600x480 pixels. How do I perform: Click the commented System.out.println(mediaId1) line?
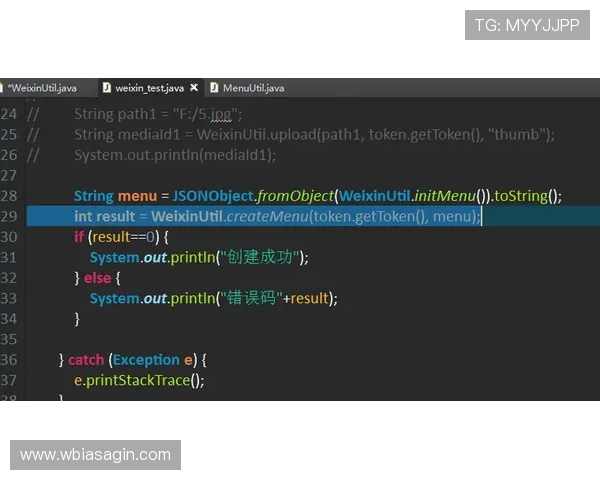click(x=174, y=155)
